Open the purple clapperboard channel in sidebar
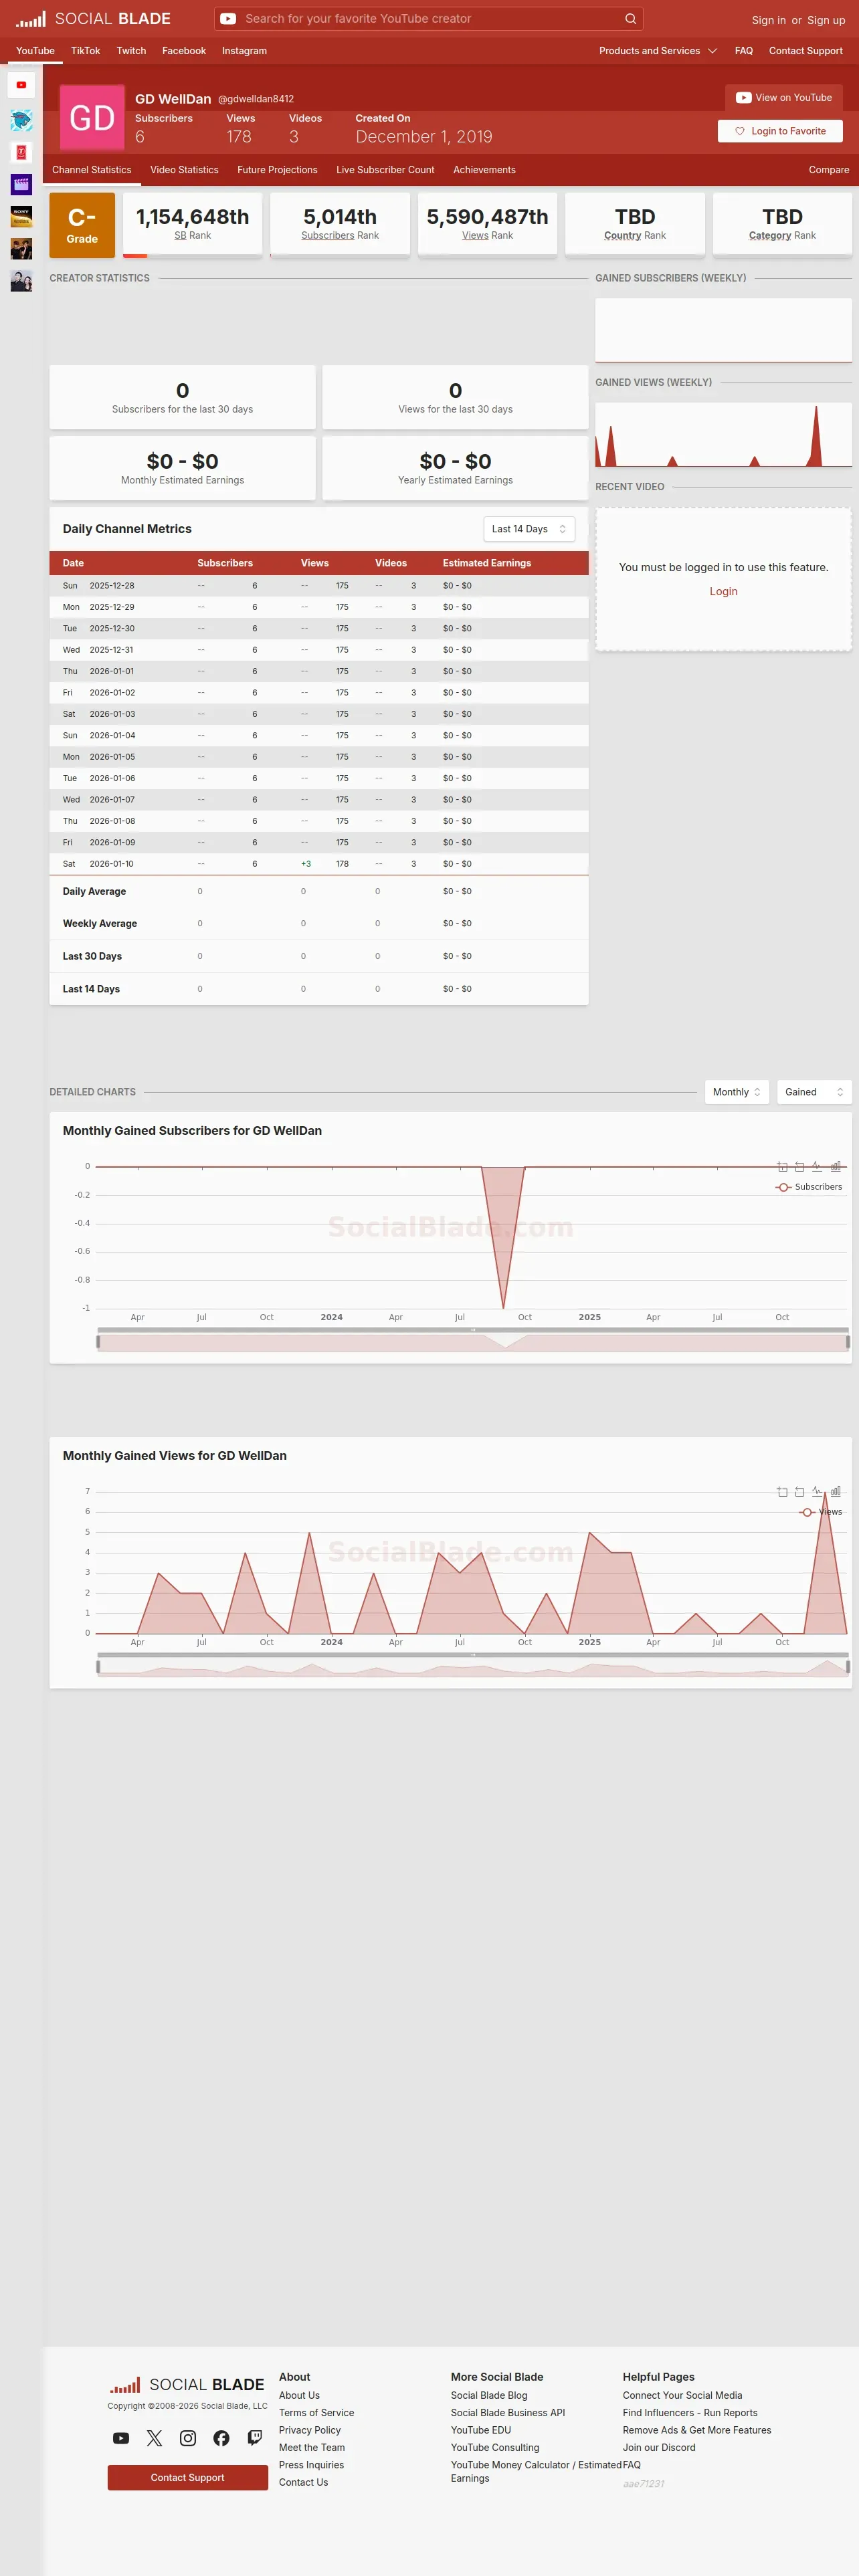 [21, 184]
